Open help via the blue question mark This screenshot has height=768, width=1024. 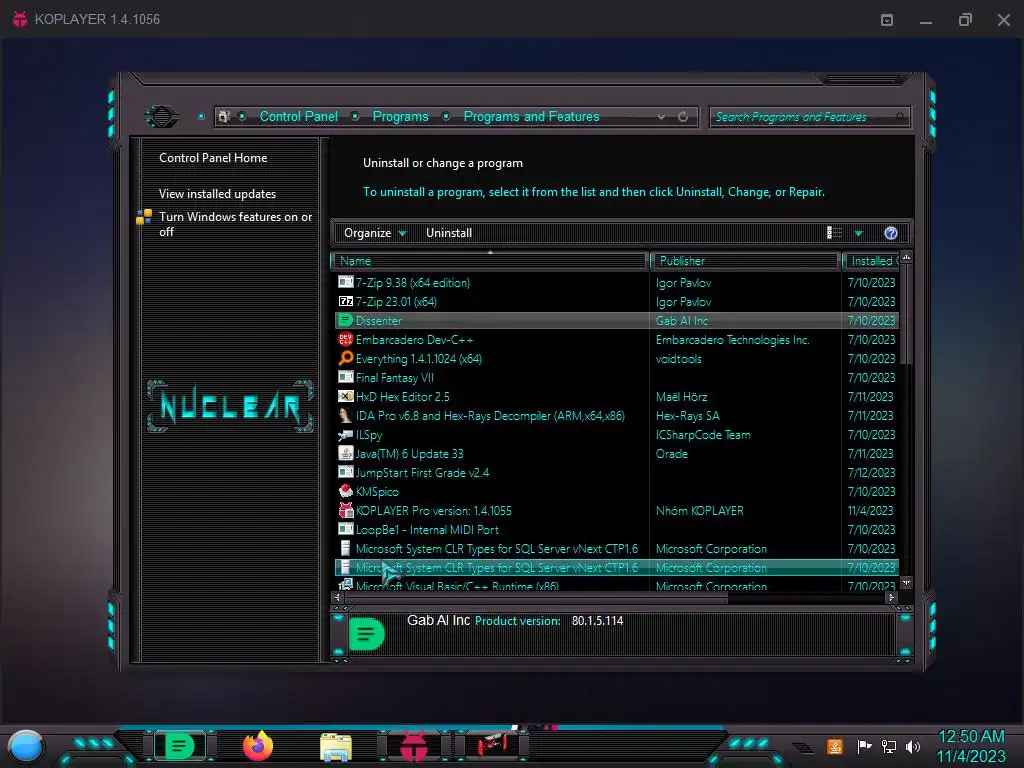pos(890,233)
